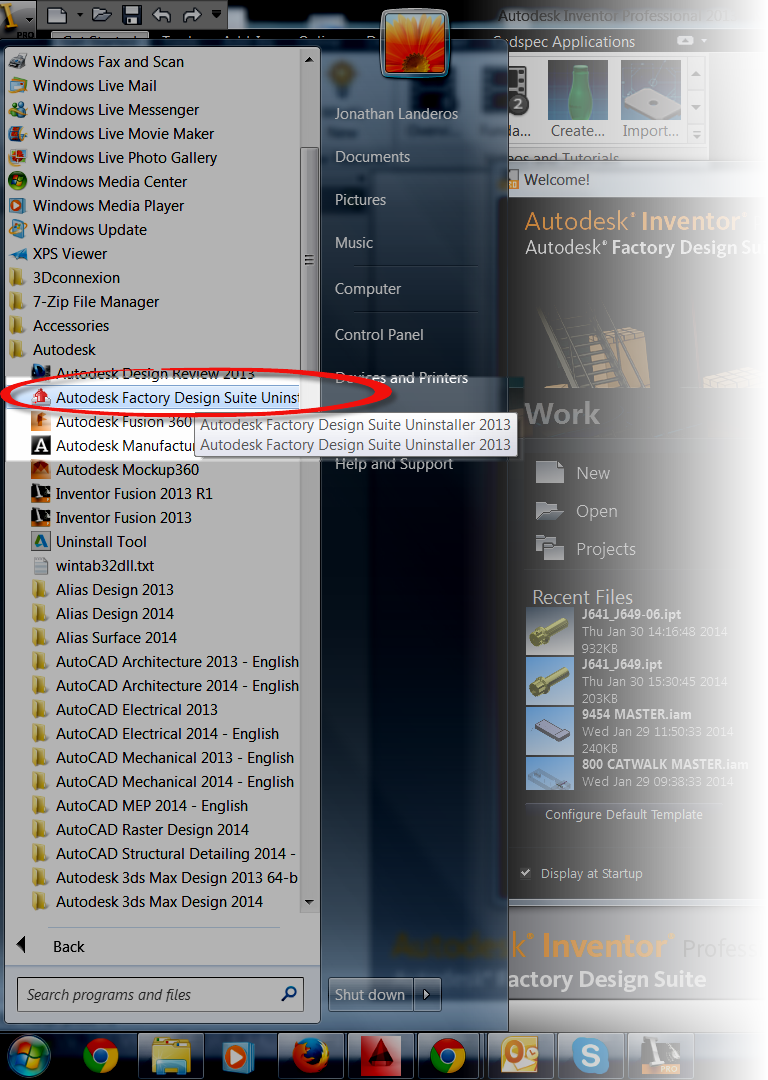
Task: Click the Search programs and files box
Action: tap(160, 995)
